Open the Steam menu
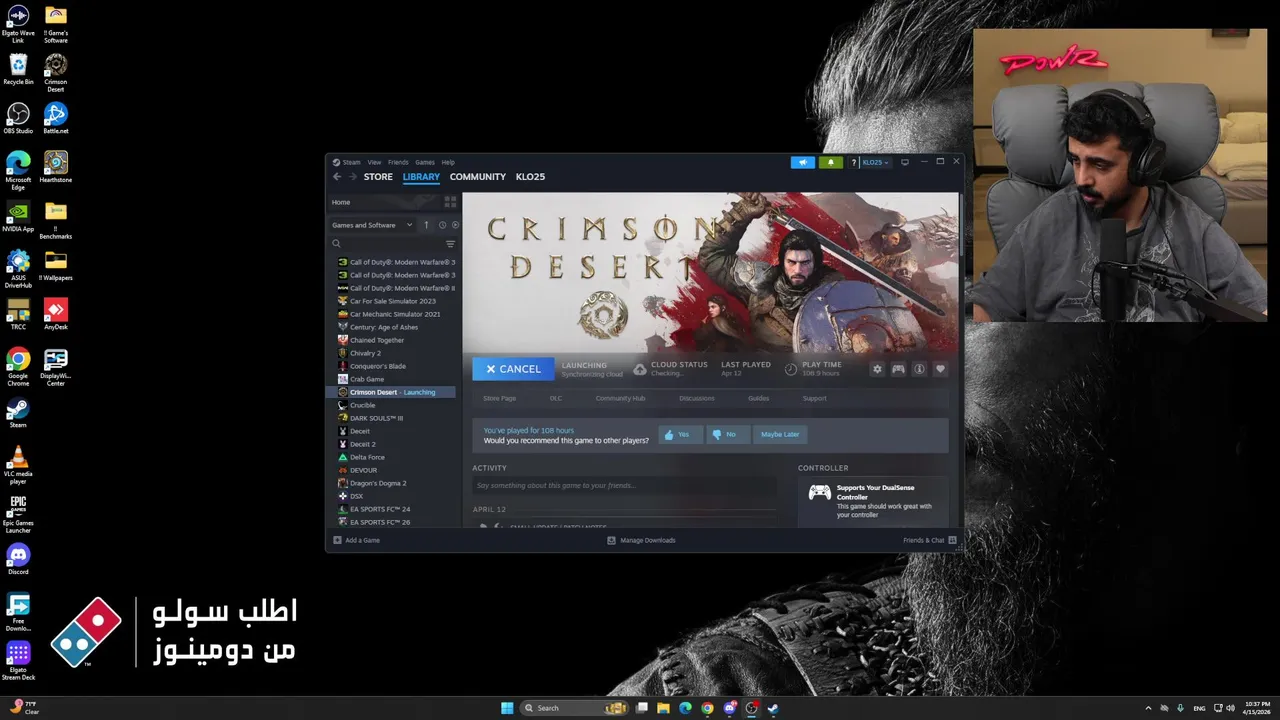Screen dimensions: 1280x720 point(351,162)
